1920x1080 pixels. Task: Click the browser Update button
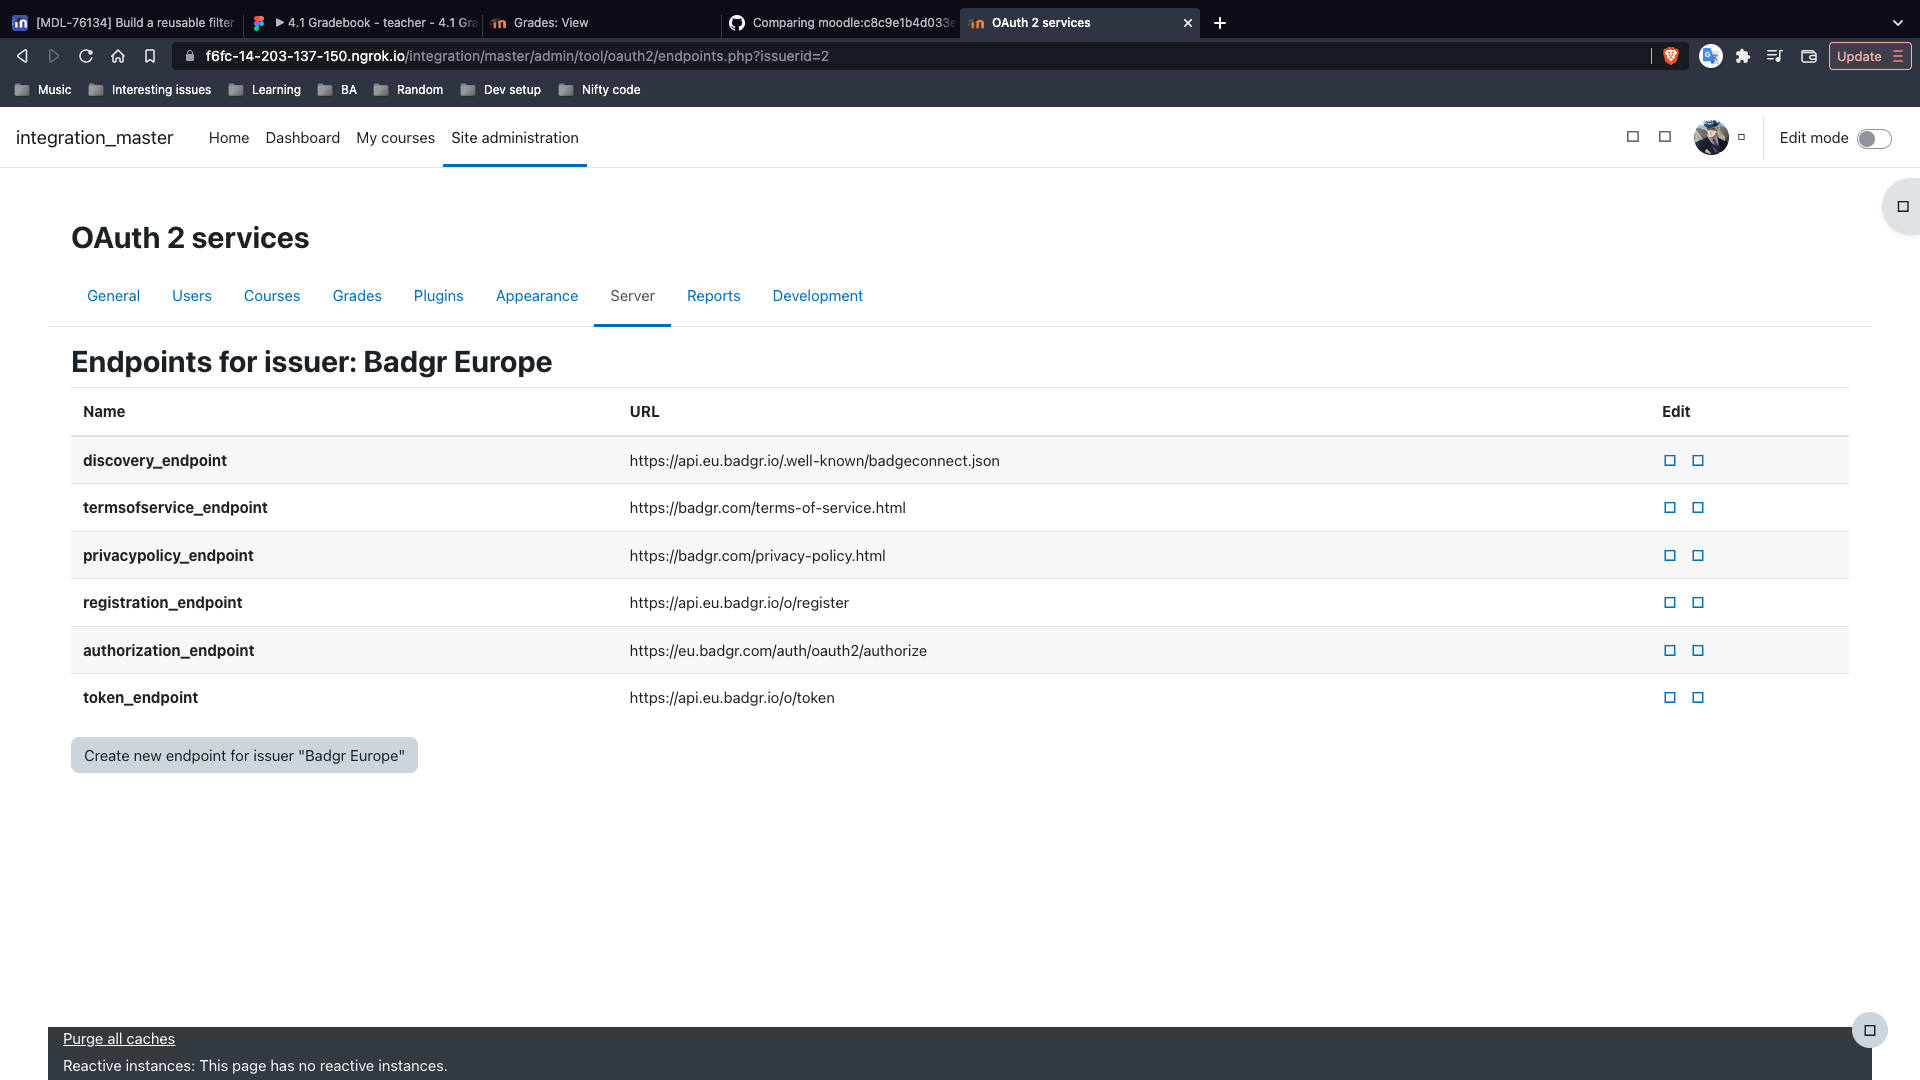pyautogui.click(x=1870, y=56)
